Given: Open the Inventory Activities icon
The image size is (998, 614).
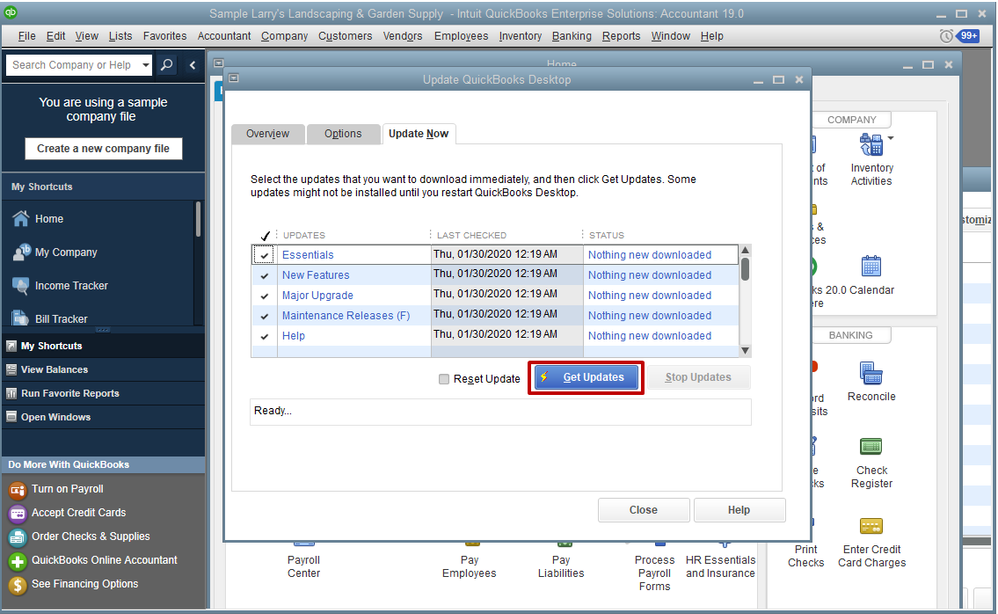Looking at the screenshot, I should 871,146.
